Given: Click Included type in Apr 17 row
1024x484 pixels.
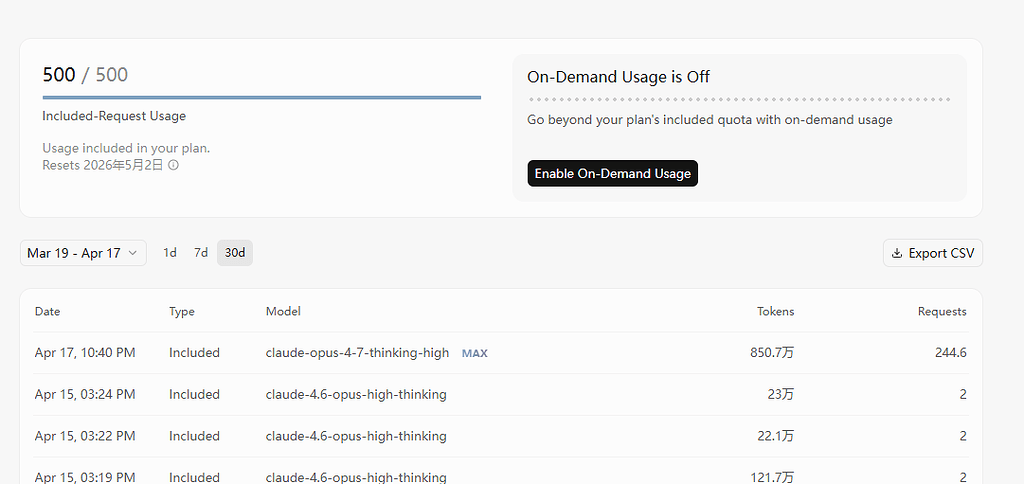Looking at the screenshot, I should click(x=194, y=353).
